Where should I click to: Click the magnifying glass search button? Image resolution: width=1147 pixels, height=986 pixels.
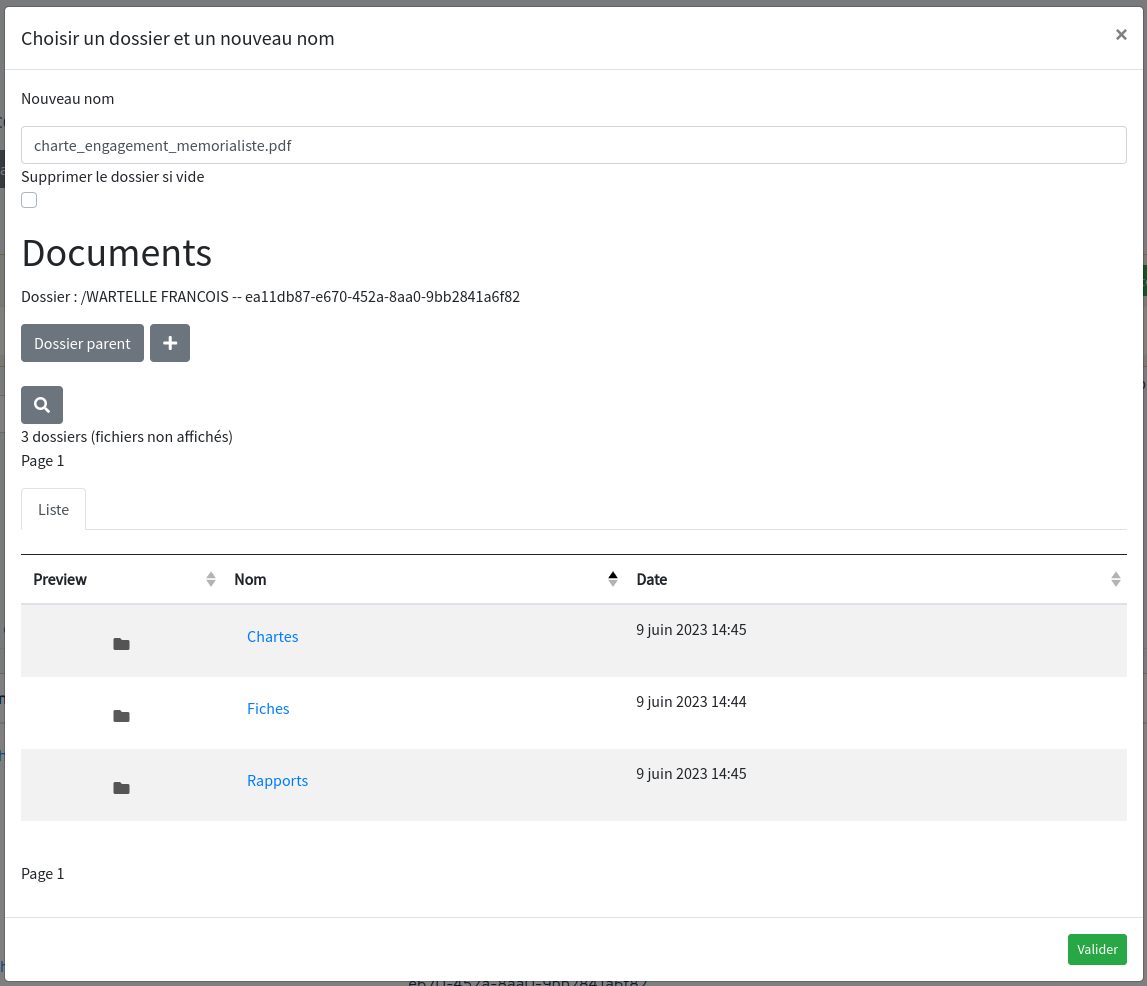tap(42, 405)
